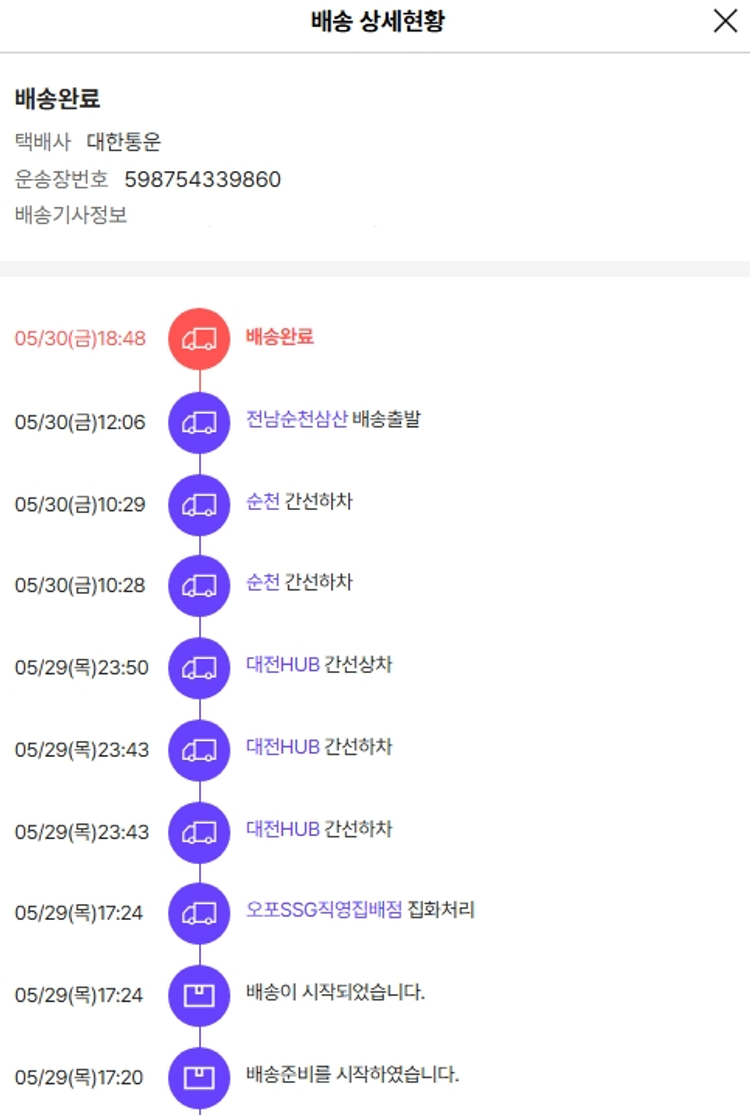
Task: Click box icon beside 배송이 시작되었습니다
Action: [199, 995]
